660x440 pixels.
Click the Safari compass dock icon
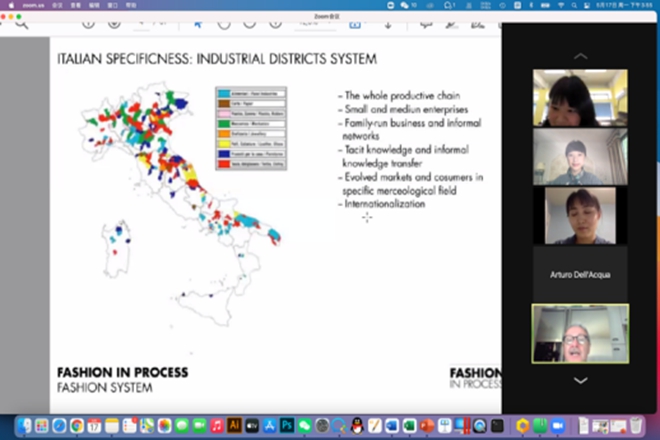pos(60,426)
